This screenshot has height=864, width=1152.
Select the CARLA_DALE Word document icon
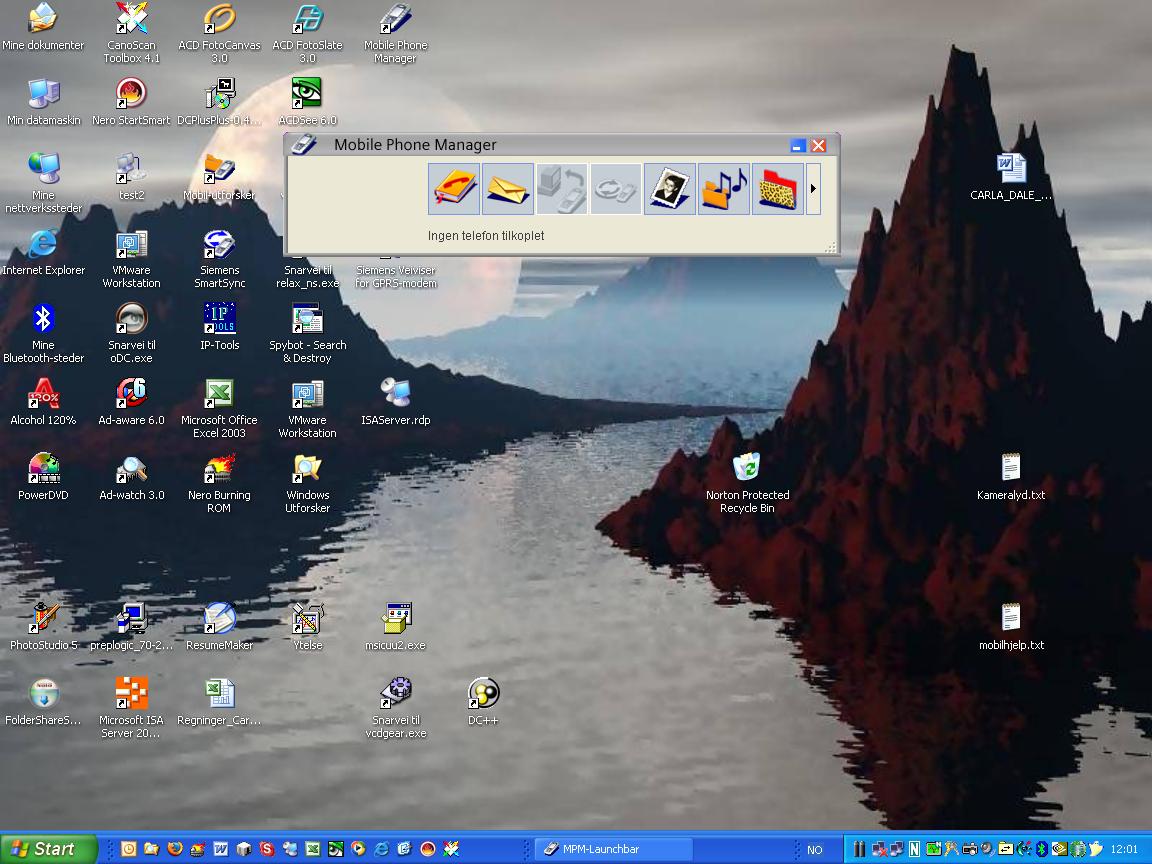click(1011, 178)
